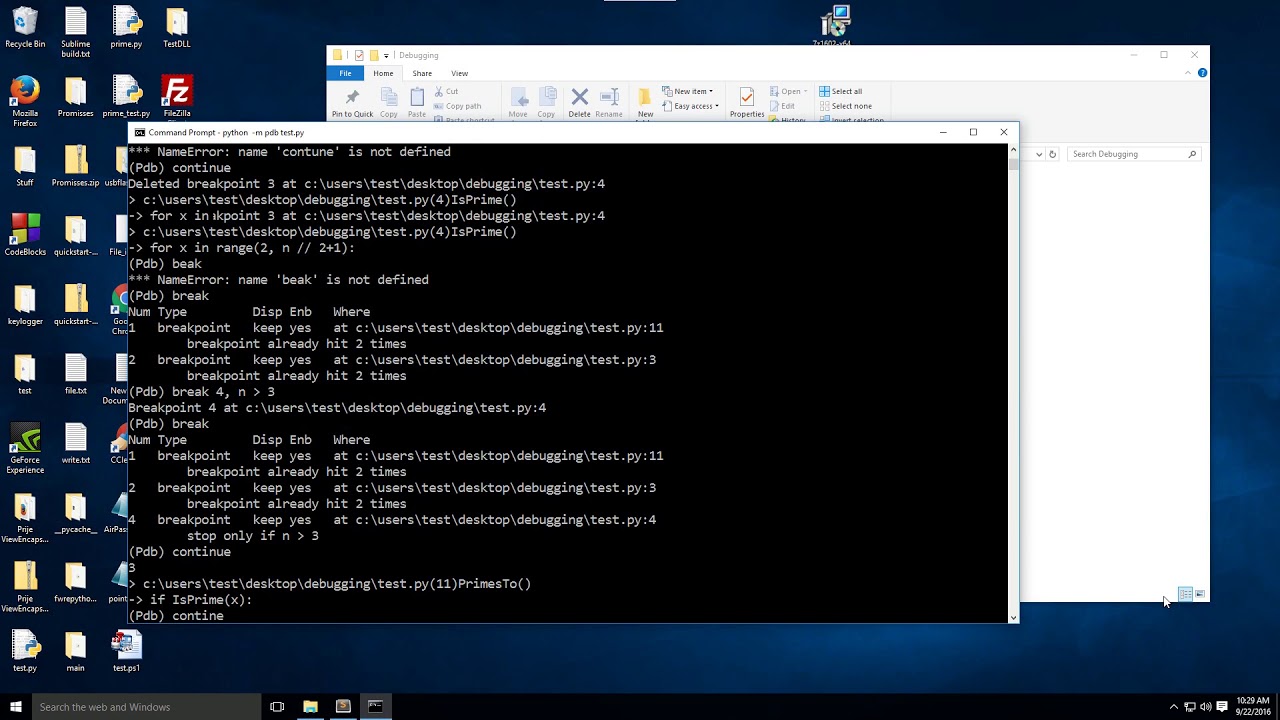Click the Windows Start button
This screenshot has height=720, width=1280.
16,706
